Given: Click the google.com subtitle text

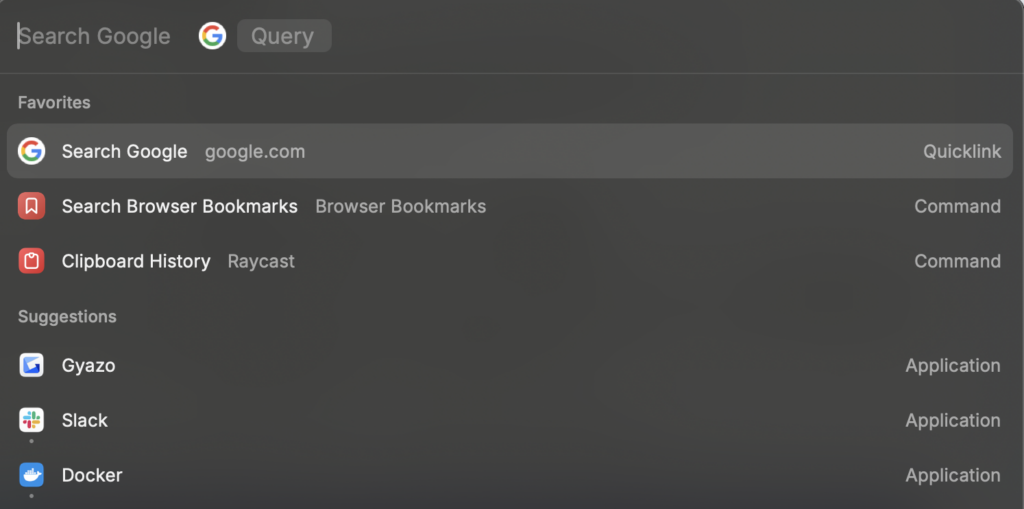Looking at the screenshot, I should (255, 151).
